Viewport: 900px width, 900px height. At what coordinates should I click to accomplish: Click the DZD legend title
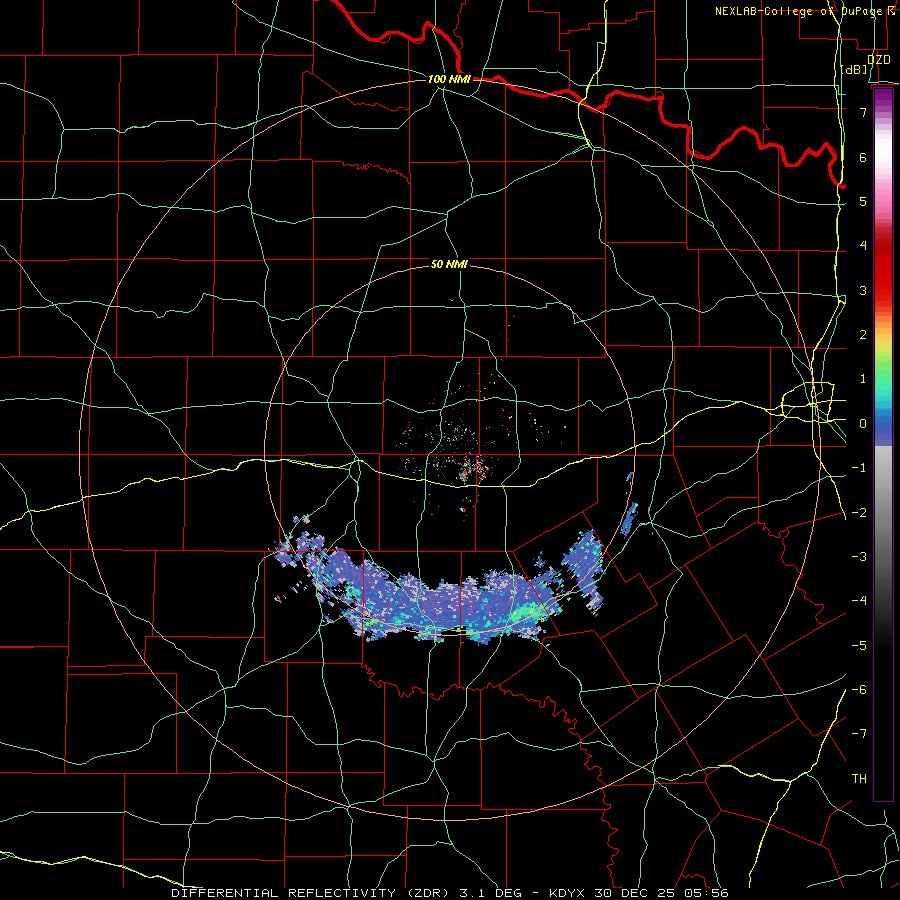click(x=878, y=60)
